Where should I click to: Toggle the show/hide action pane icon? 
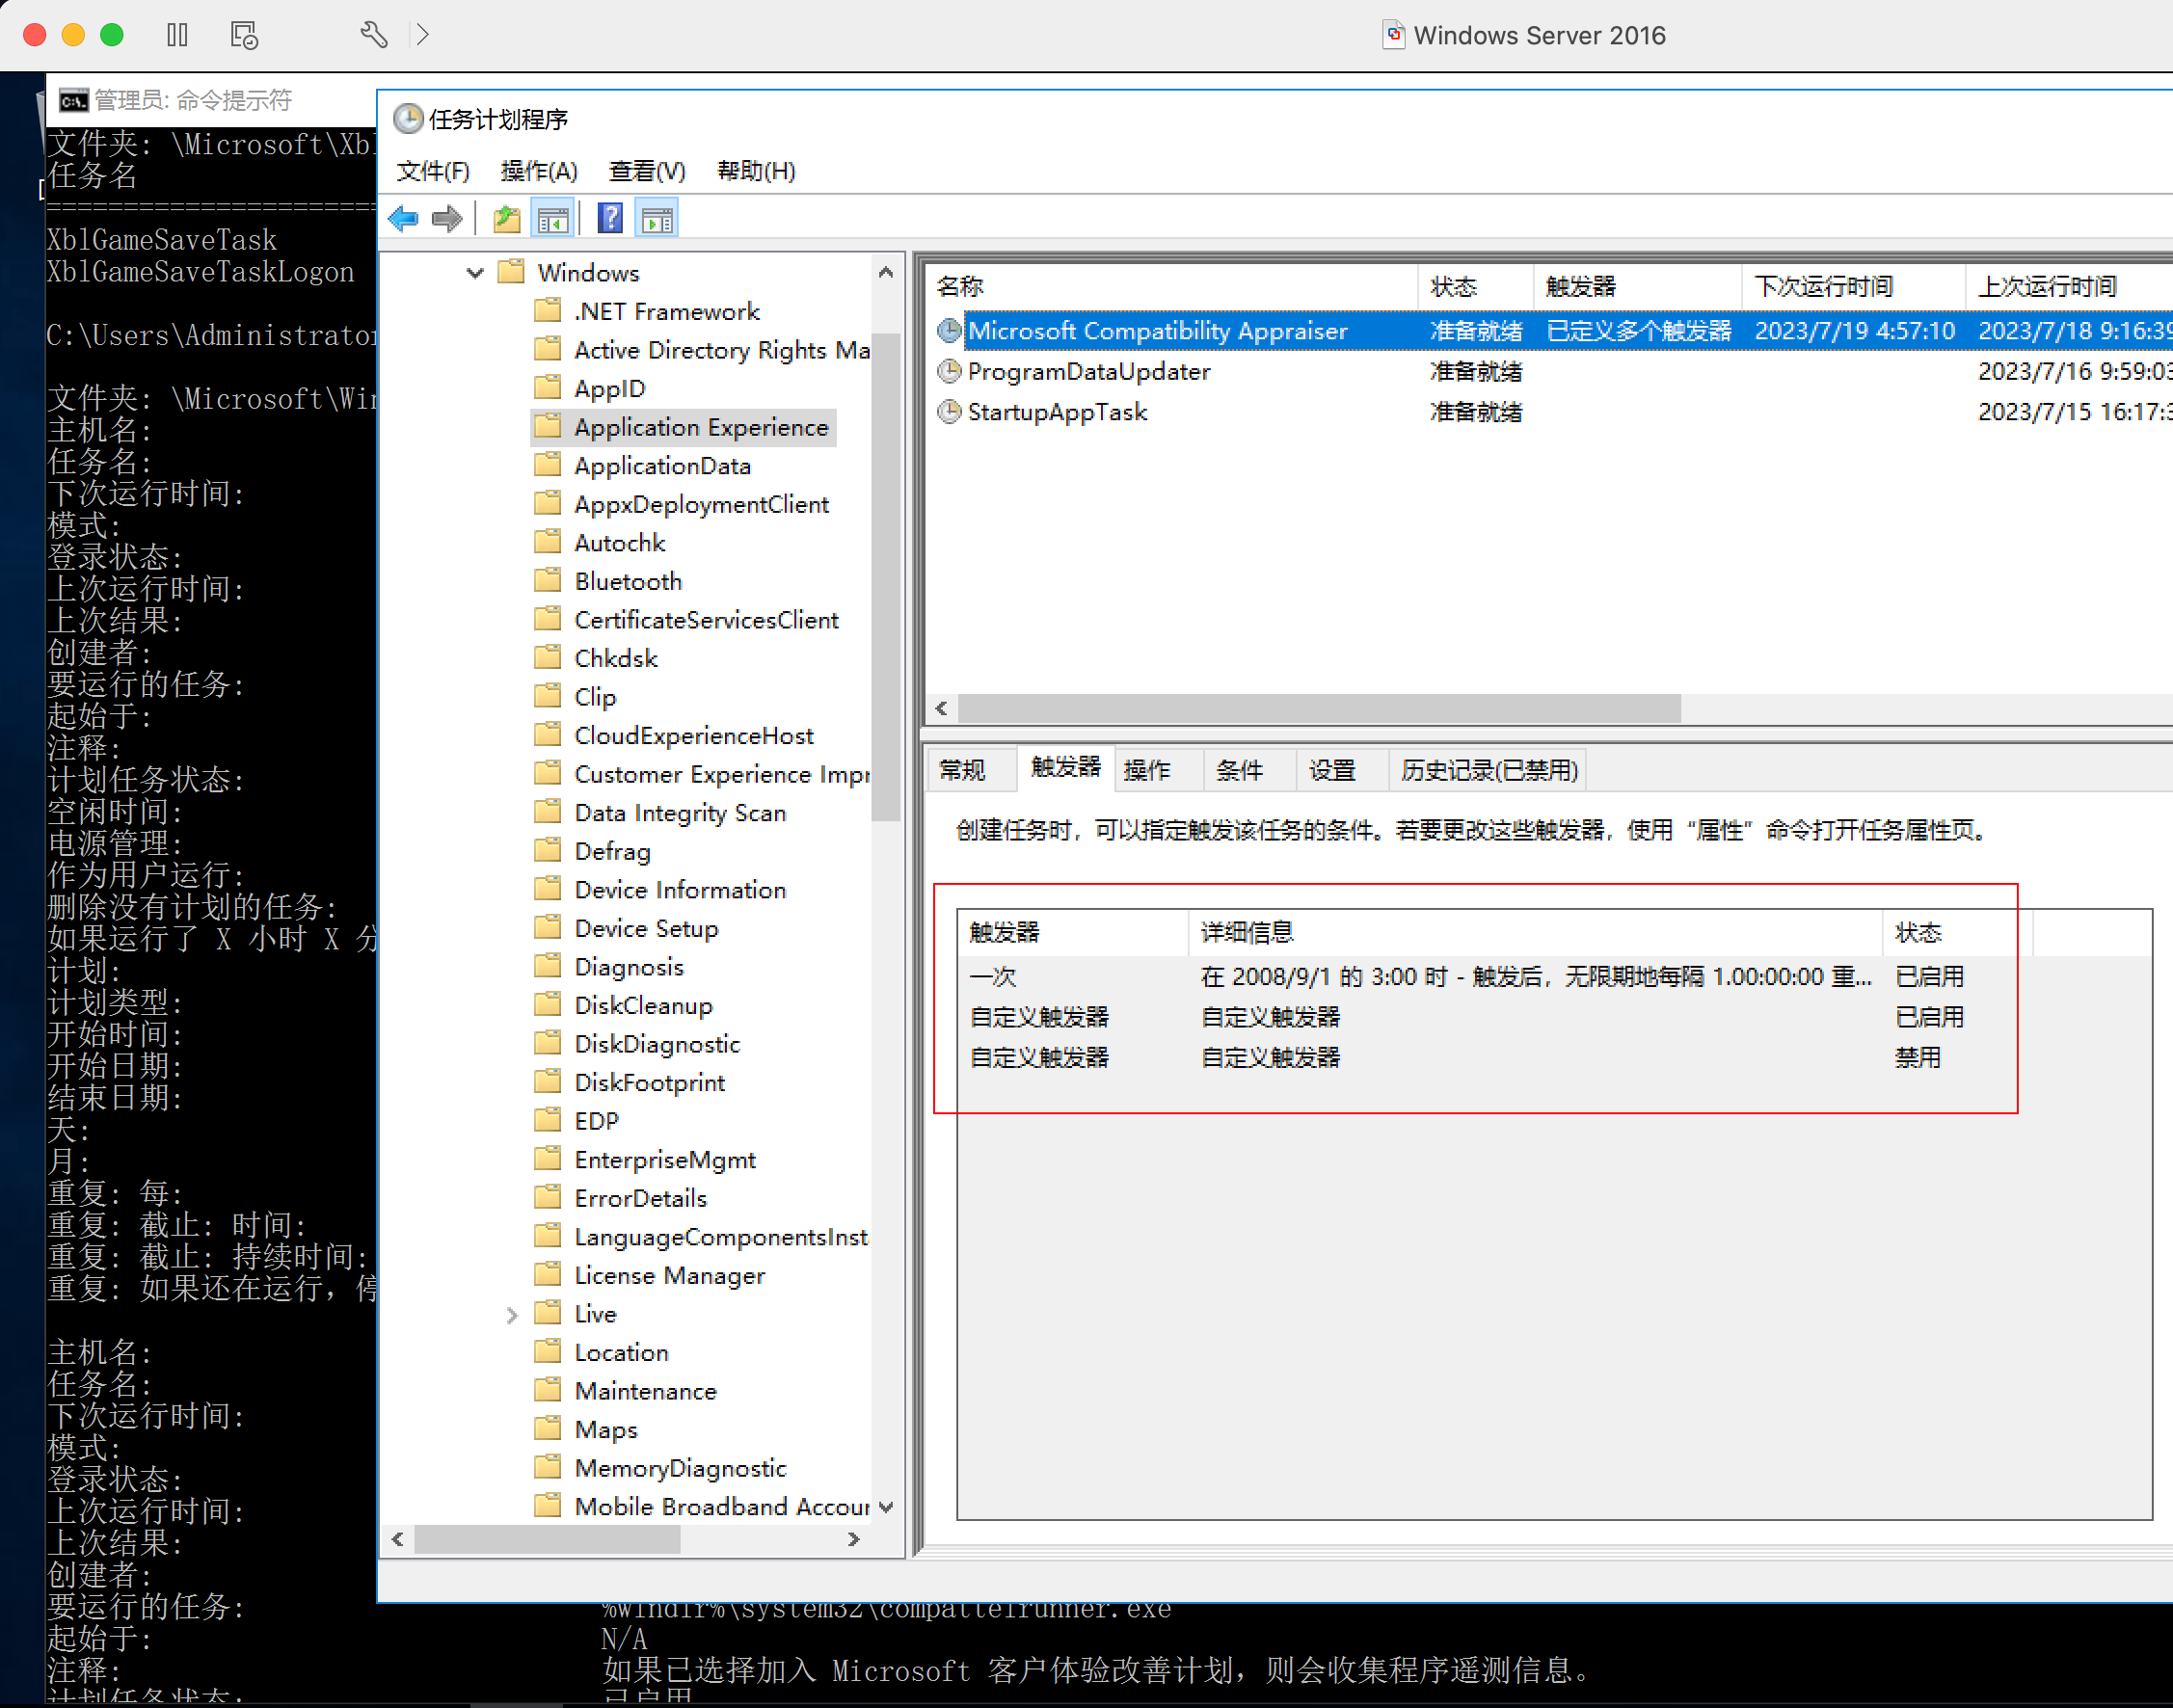pos(657,218)
